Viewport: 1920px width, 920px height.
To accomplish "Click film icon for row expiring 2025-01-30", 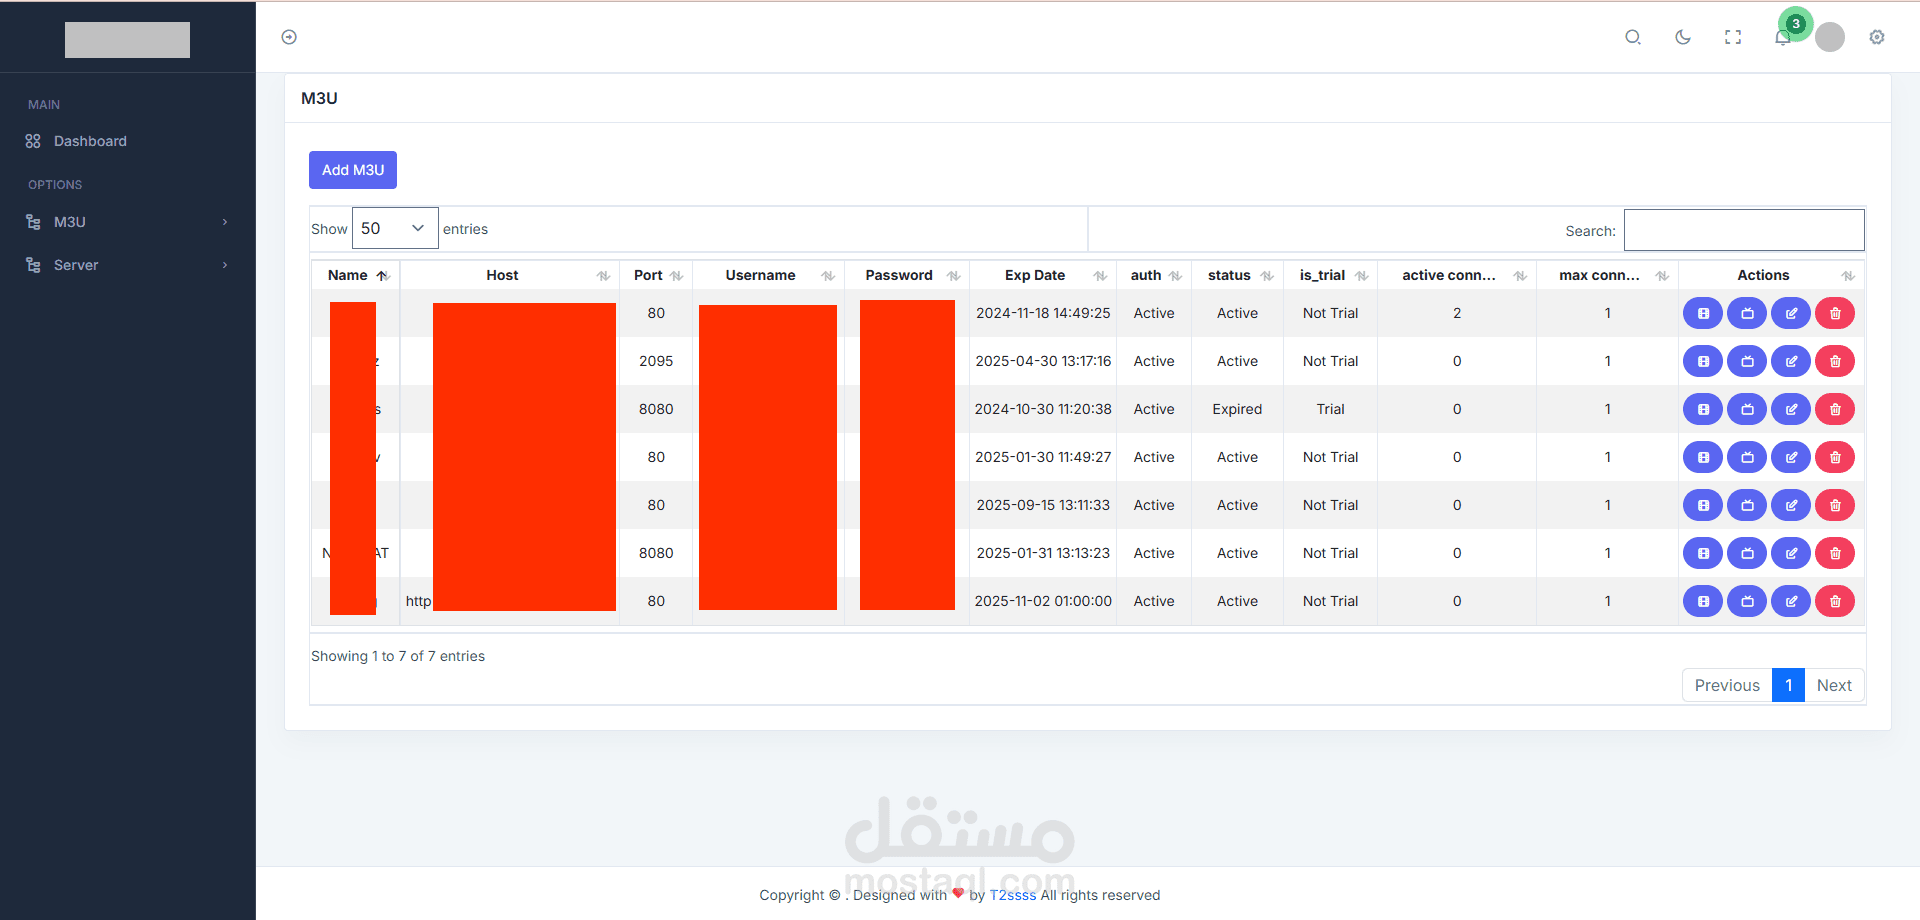I will pos(1703,457).
